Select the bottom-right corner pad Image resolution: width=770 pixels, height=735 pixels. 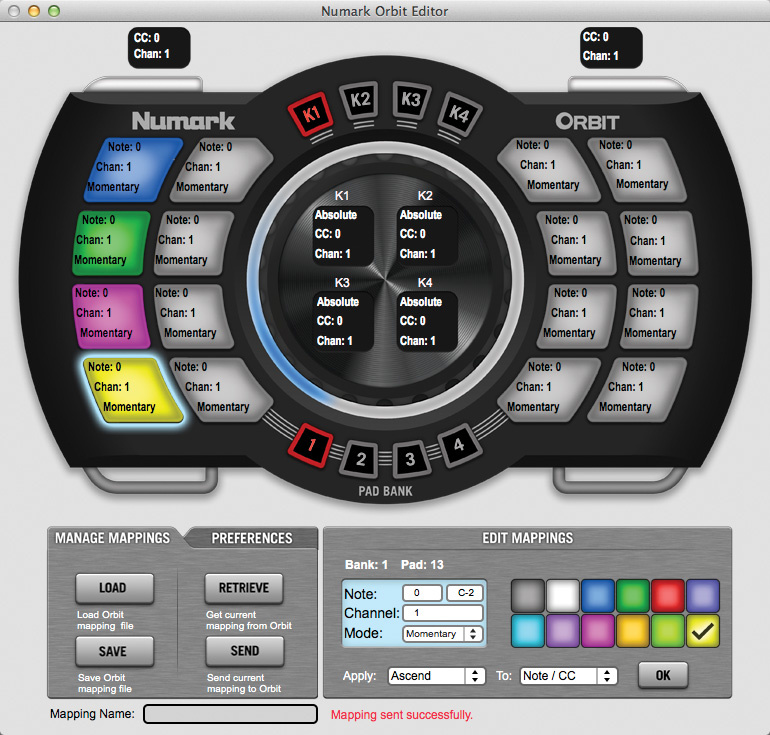click(636, 389)
